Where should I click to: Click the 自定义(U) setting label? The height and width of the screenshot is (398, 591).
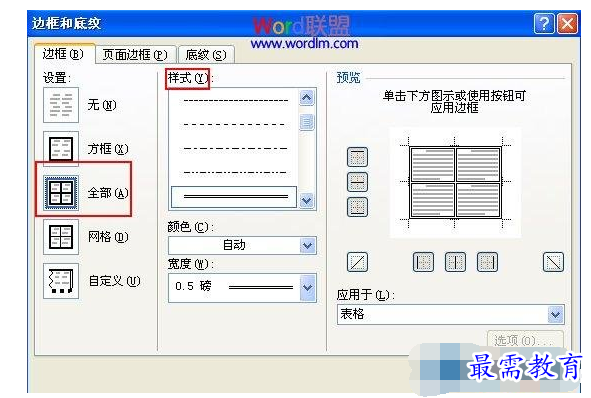click(x=115, y=281)
